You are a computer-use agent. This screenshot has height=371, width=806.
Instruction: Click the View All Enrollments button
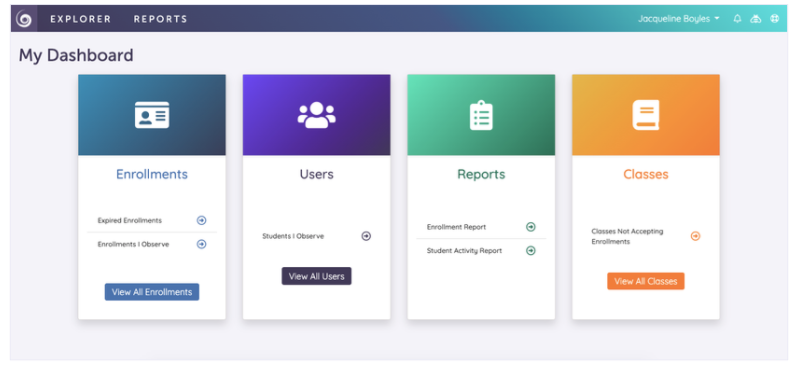[x=152, y=292]
